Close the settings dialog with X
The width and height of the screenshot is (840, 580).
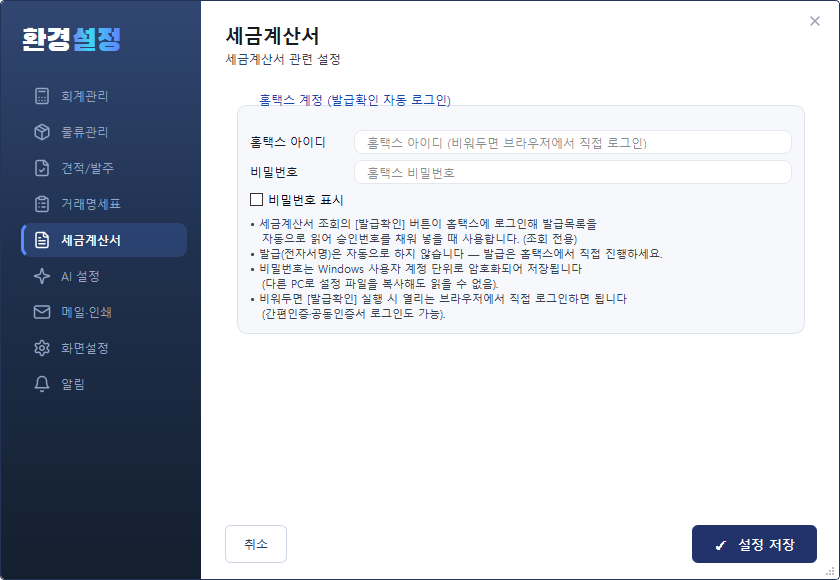click(x=815, y=21)
